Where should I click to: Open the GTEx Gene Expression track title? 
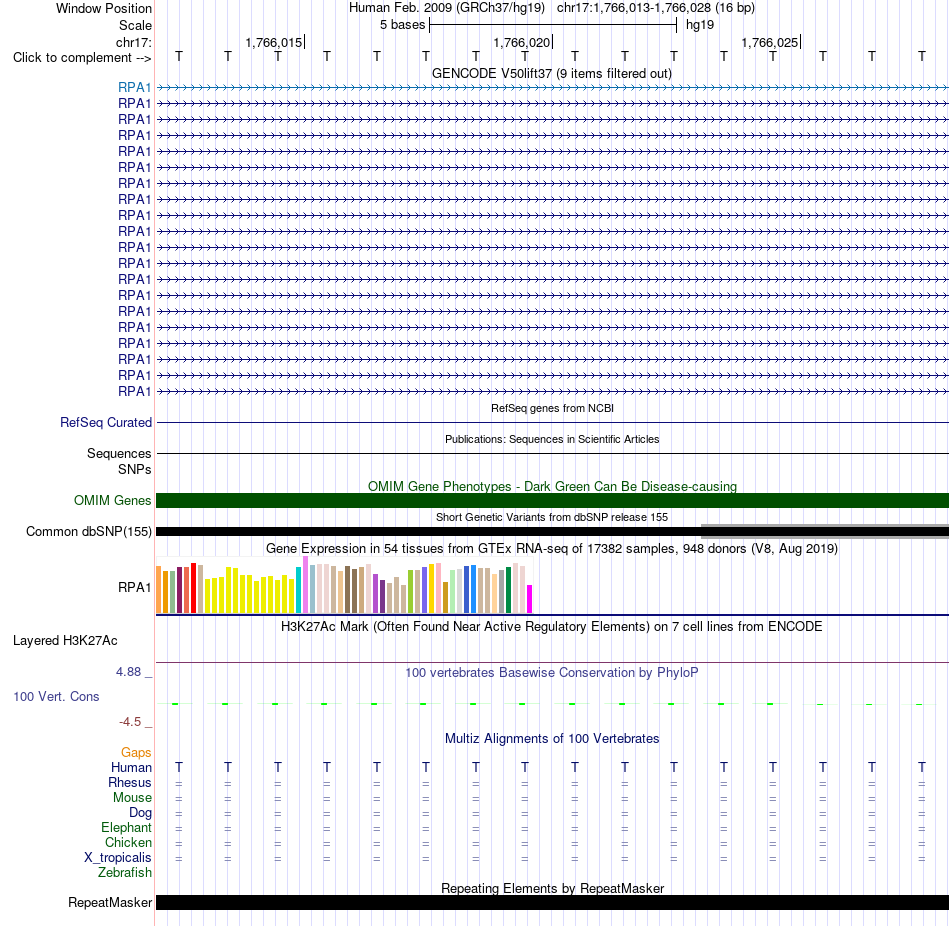click(552, 548)
